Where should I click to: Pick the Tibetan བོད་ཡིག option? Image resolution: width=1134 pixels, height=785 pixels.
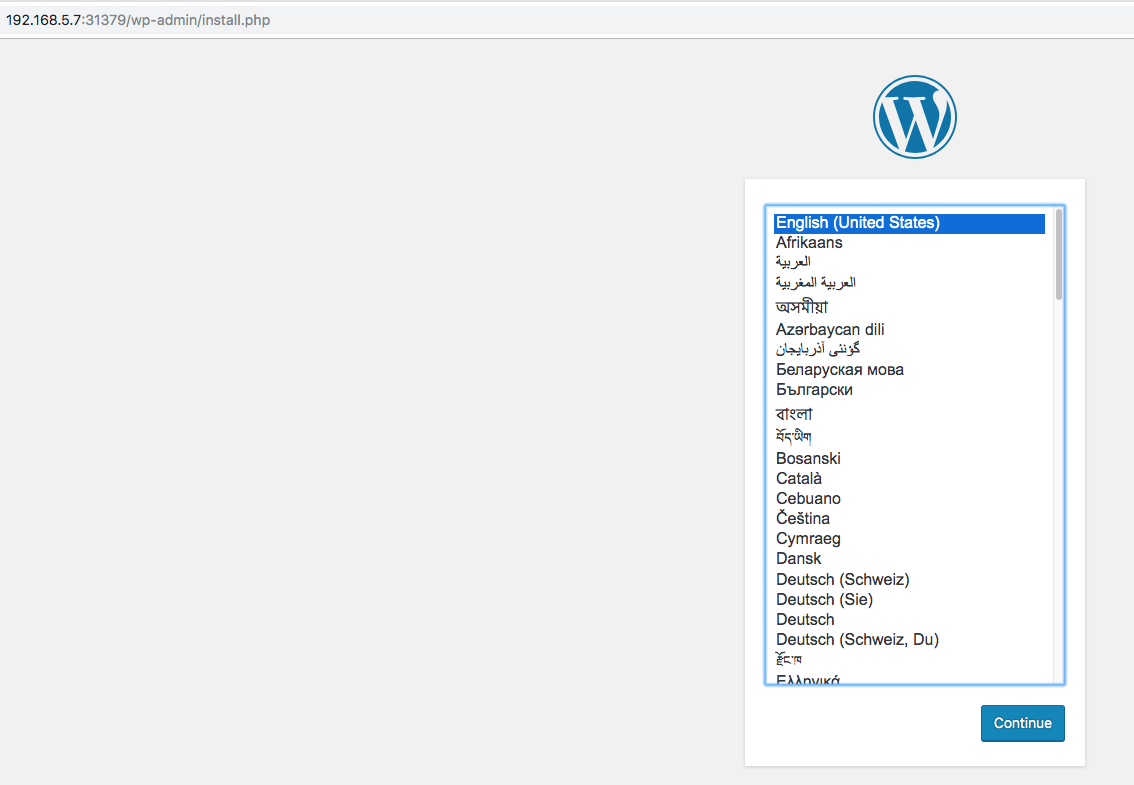(x=909, y=436)
